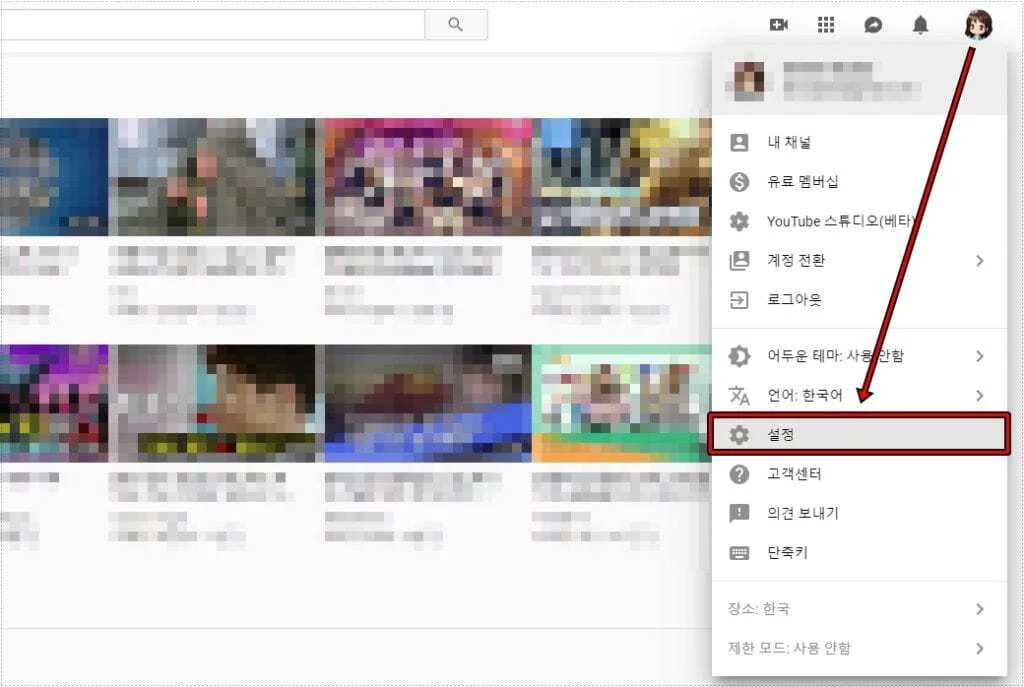Choose 로그아웃 to sign out
The height and width of the screenshot is (687, 1024).
(x=859, y=300)
